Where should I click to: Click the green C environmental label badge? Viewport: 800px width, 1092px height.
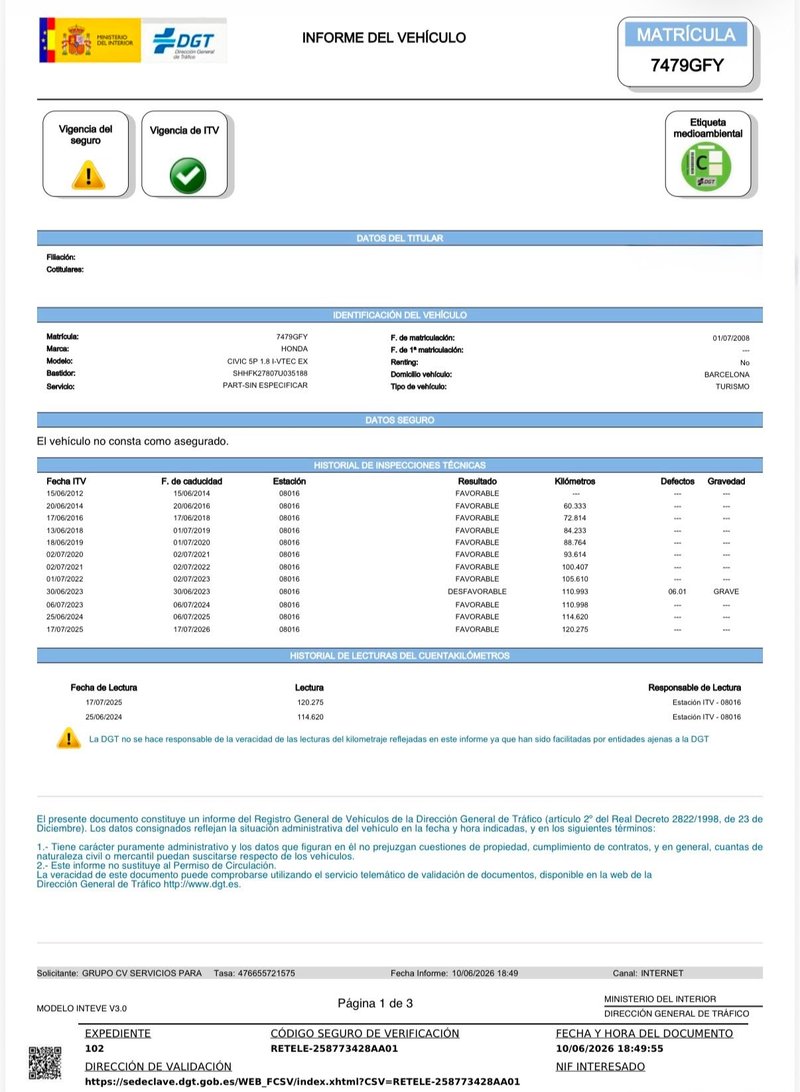pos(706,166)
